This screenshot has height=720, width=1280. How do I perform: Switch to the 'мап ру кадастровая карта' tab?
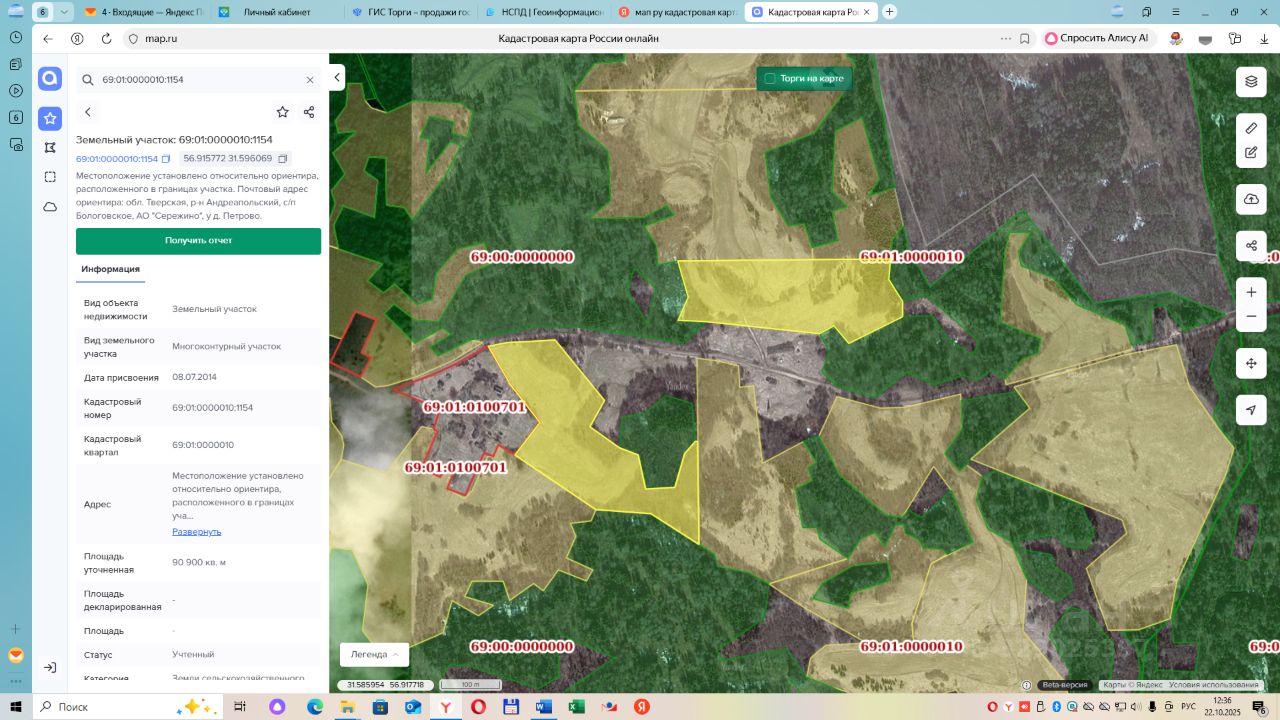tap(679, 12)
